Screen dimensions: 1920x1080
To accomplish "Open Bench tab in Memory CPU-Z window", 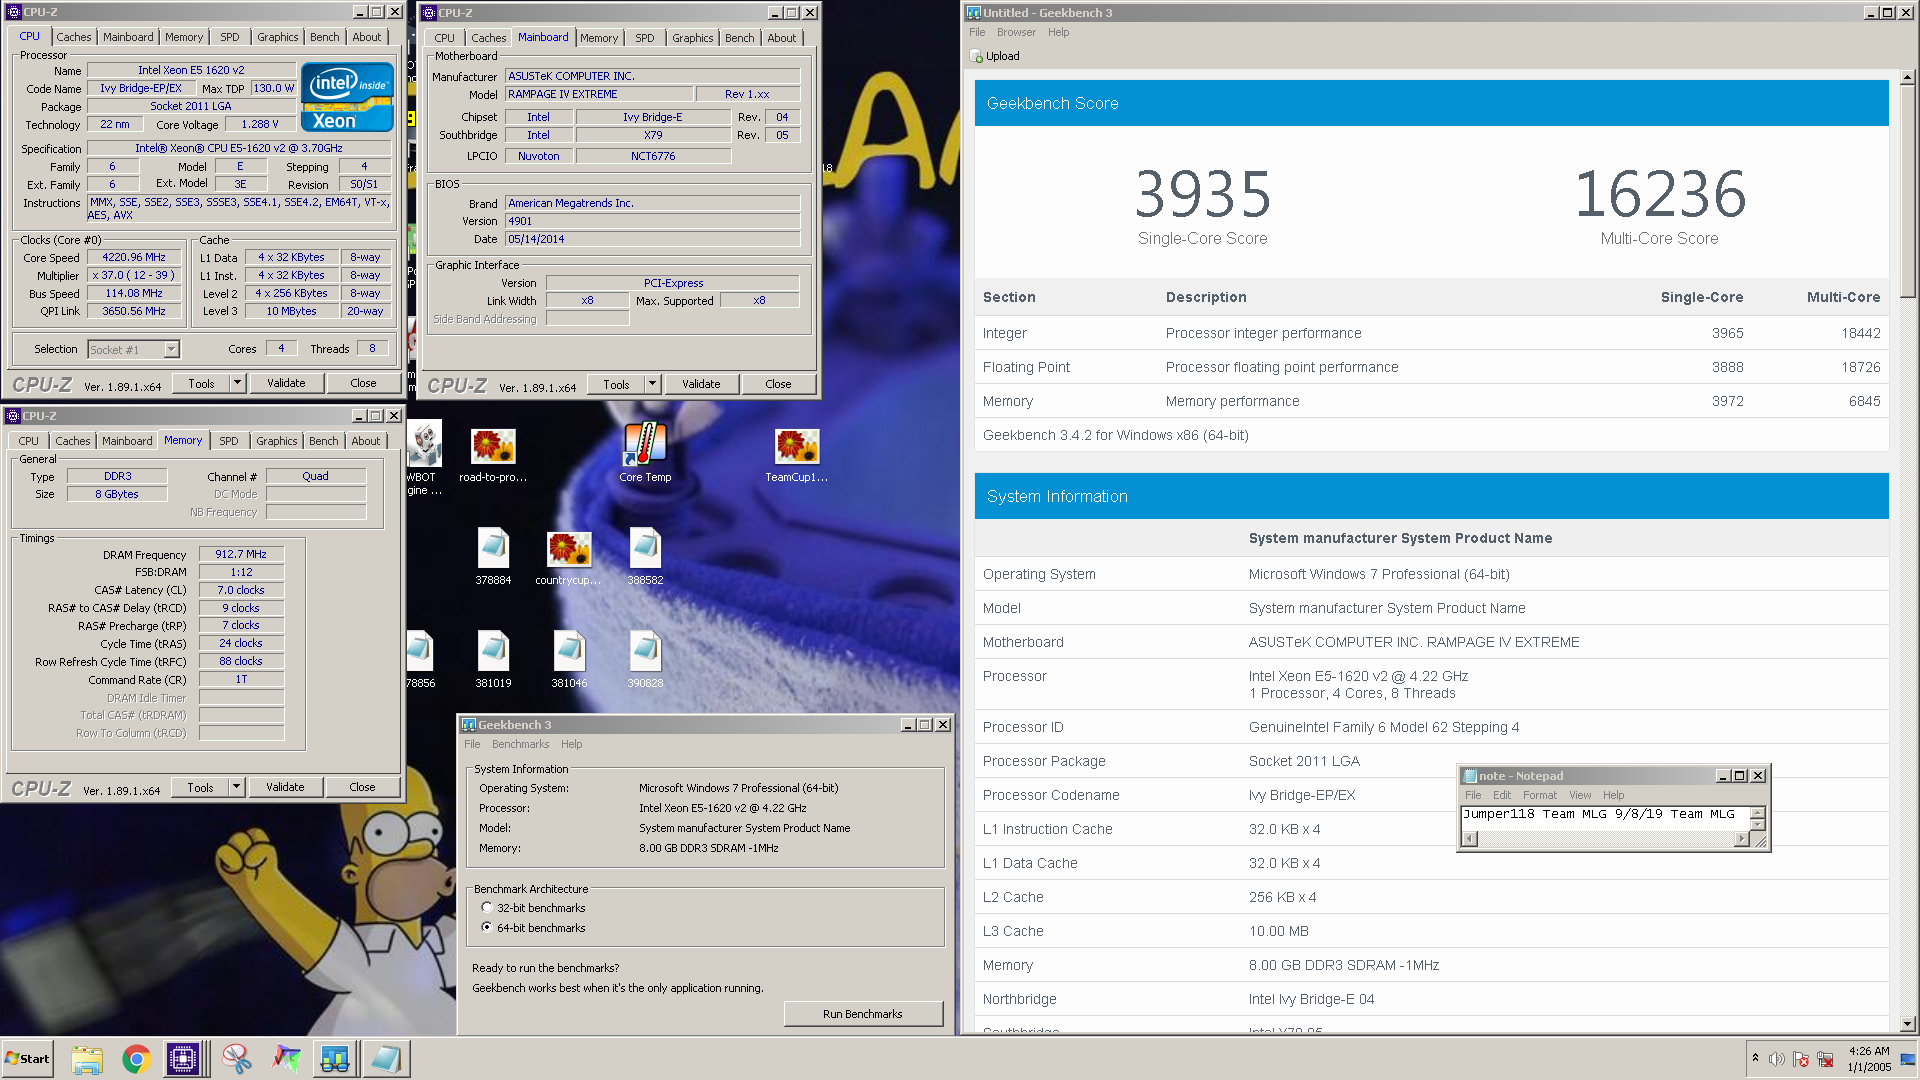I will click(323, 441).
